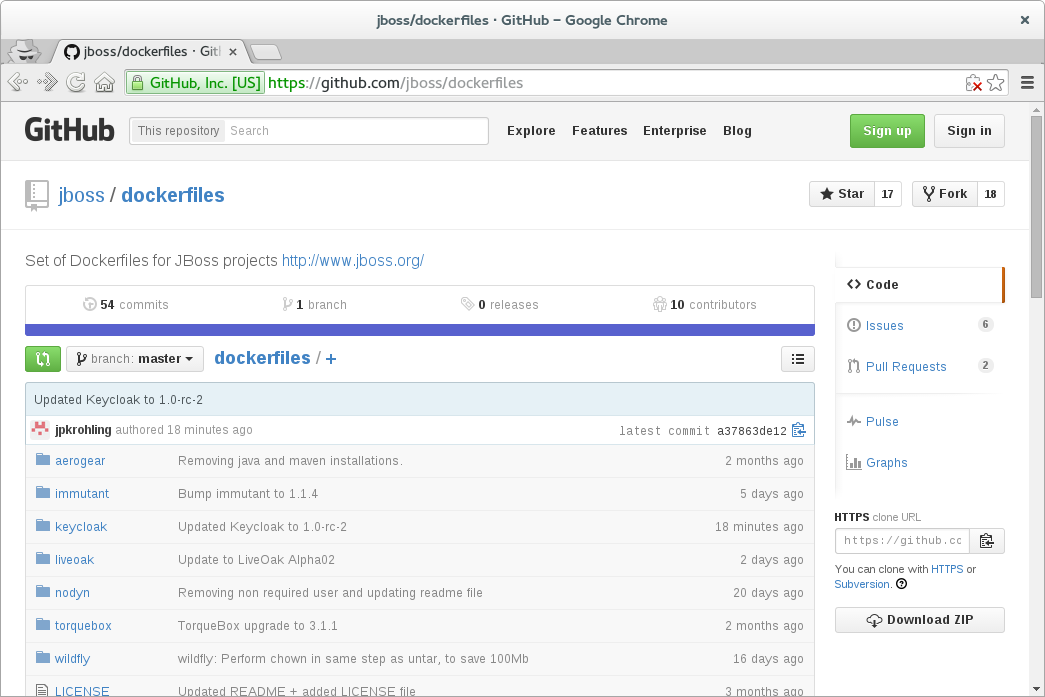Open the branch: master dropdown
Screen dimensions: 1045x697
(x=134, y=358)
